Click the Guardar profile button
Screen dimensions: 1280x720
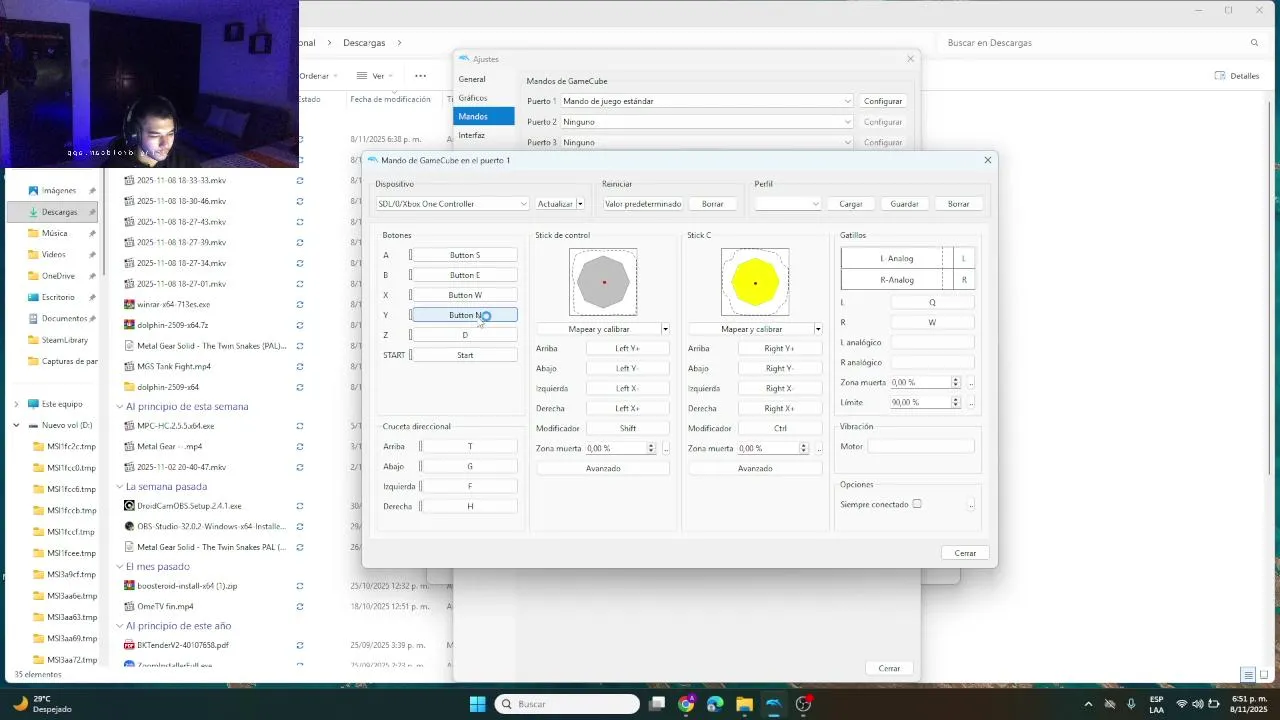[904, 204]
